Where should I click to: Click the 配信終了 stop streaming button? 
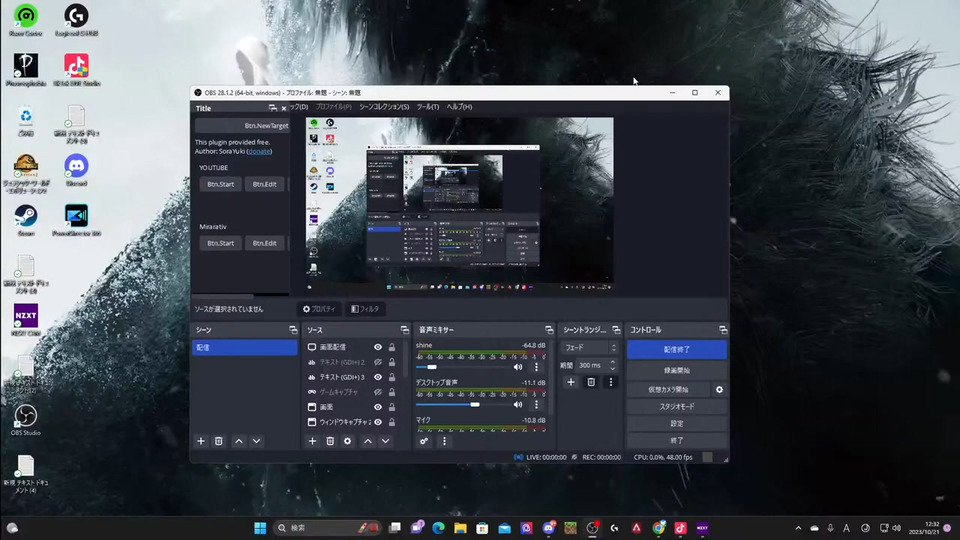pyautogui.click(x=677, y=350)
